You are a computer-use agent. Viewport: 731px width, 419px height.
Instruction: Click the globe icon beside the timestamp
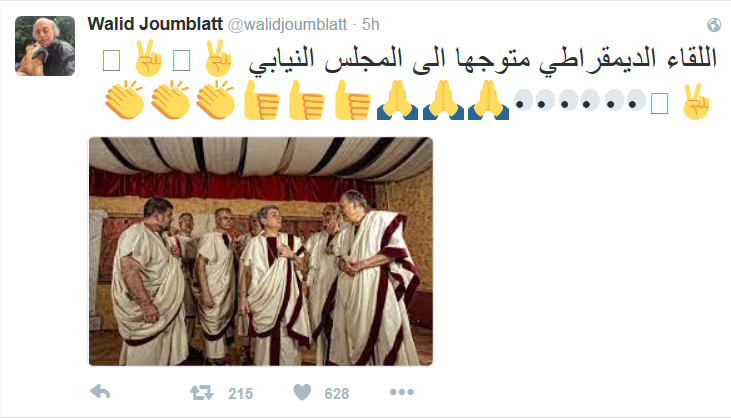click(714, 25)
